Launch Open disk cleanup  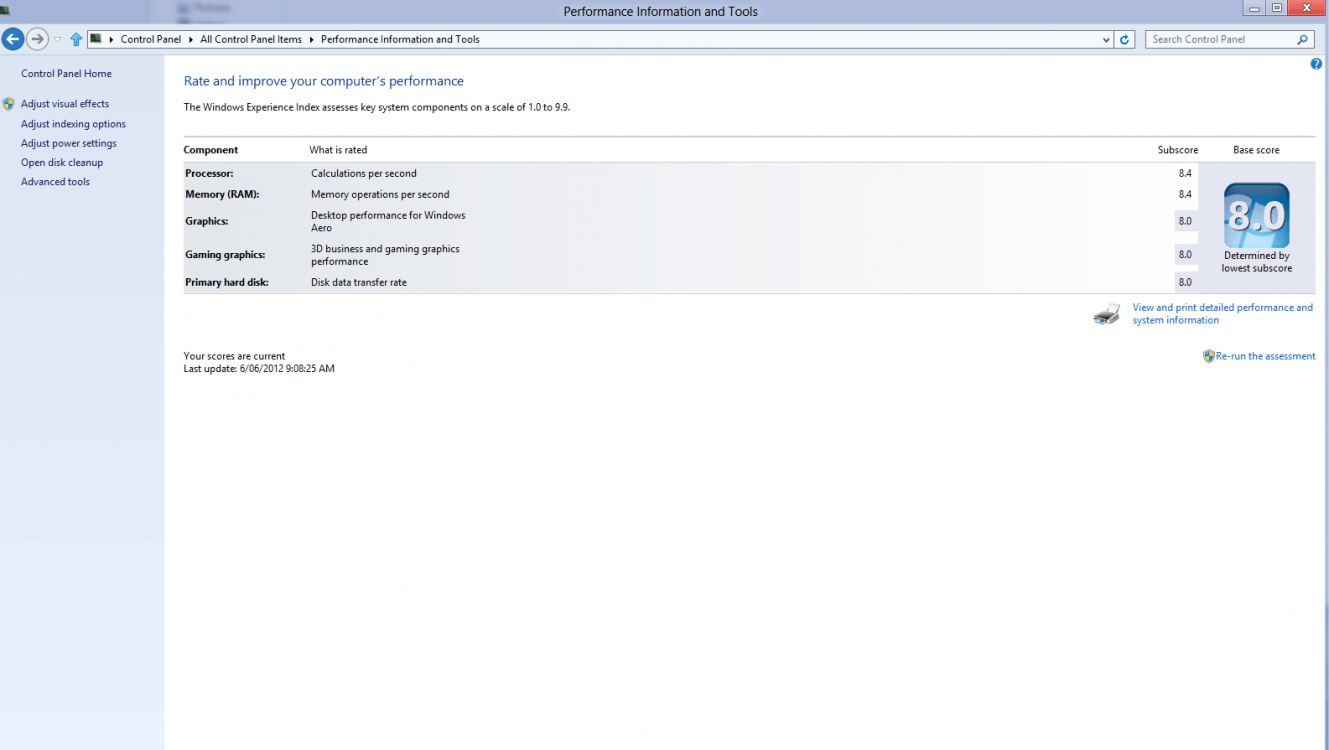click(62, 162)
